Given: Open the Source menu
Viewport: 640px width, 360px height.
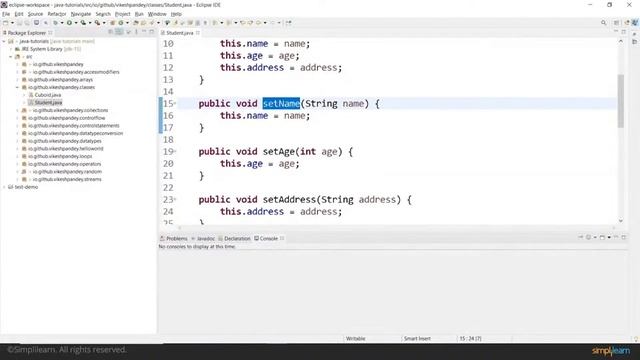Looking at the screenshot, I should point(35,14).
